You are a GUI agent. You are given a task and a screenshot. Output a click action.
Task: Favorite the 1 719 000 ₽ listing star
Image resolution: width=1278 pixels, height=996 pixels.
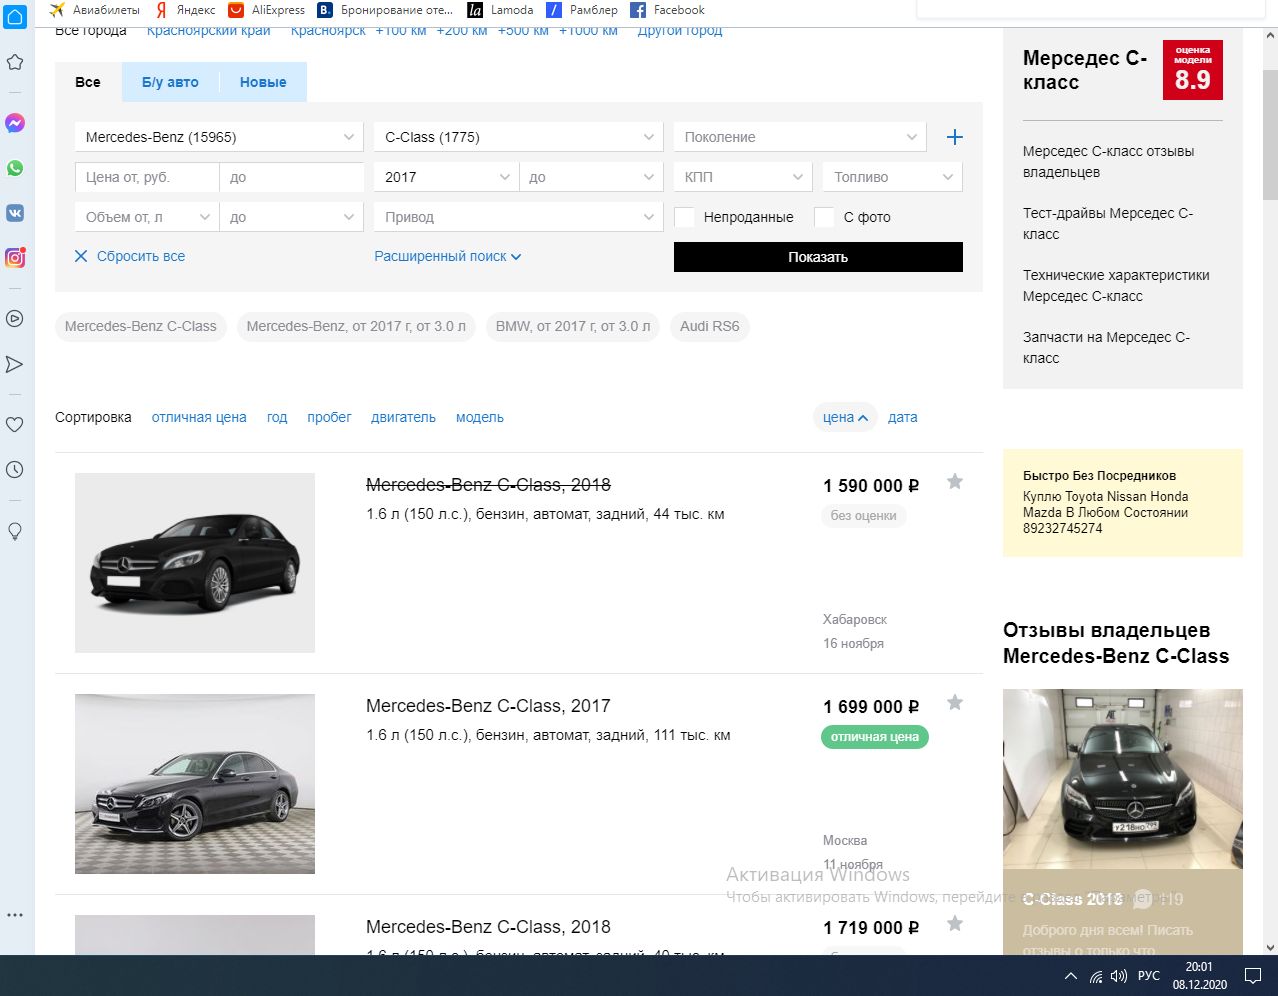955,924
